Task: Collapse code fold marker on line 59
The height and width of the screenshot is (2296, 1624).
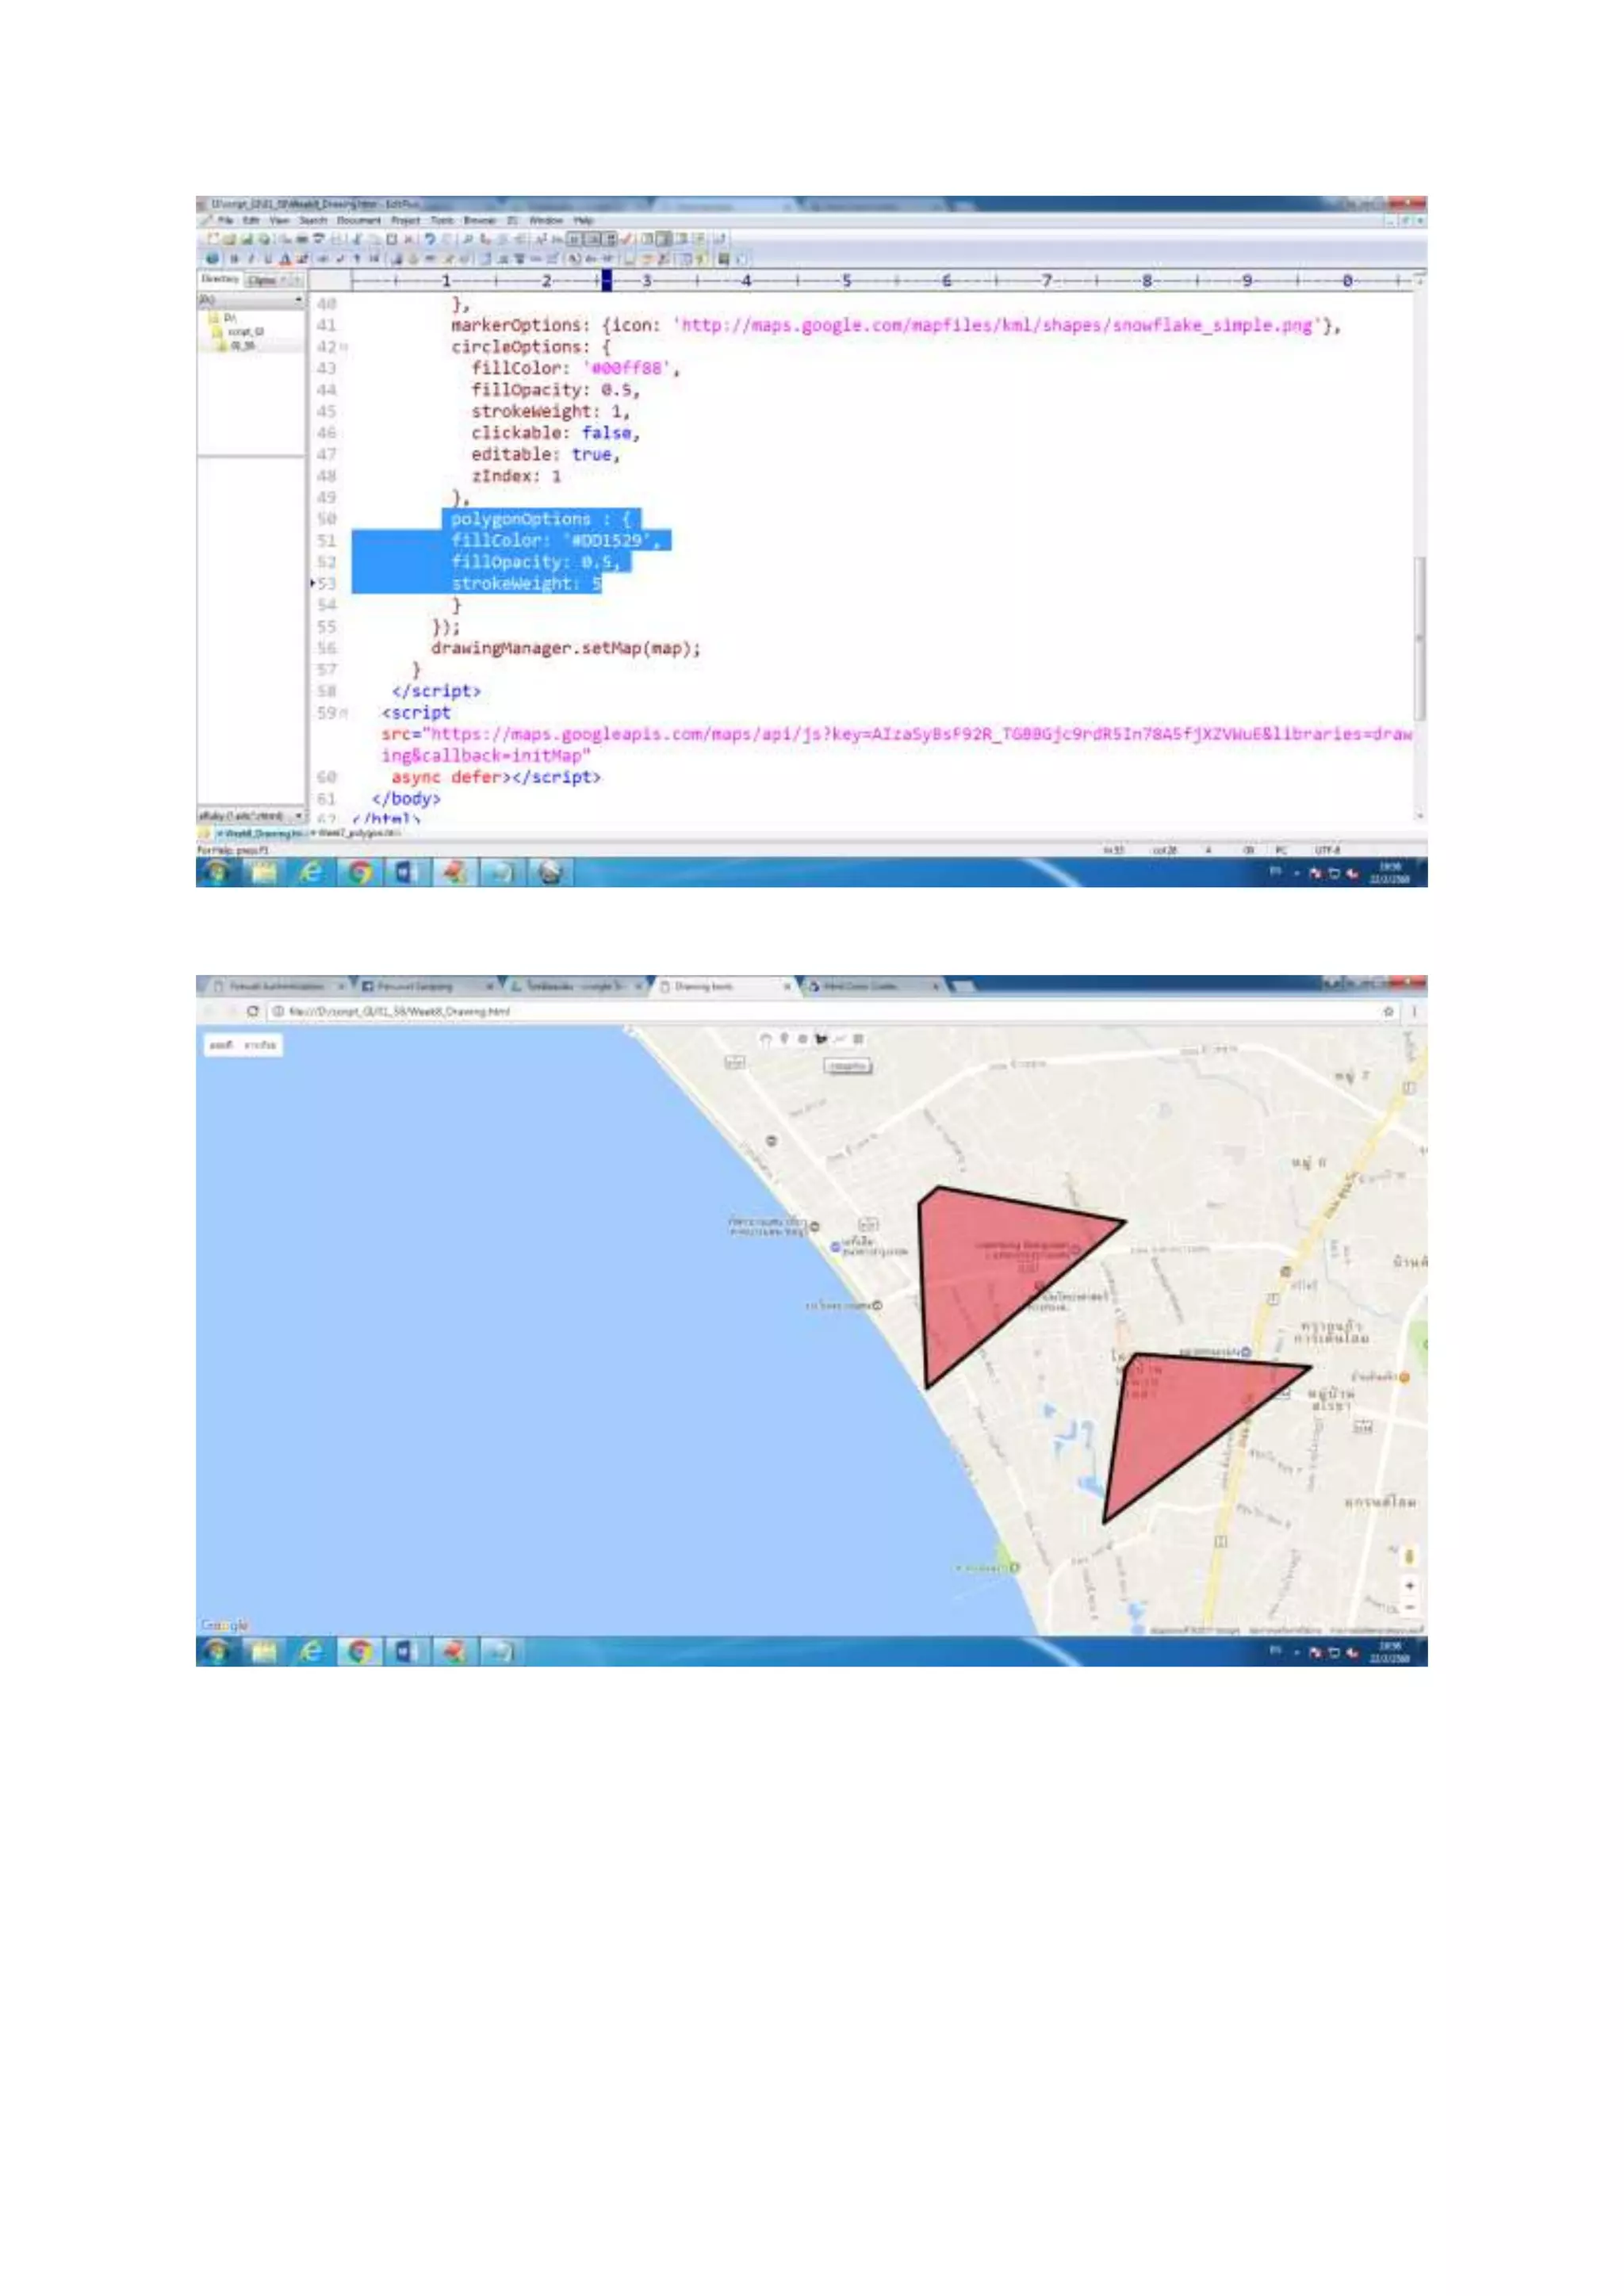Action: coord(344,713)
